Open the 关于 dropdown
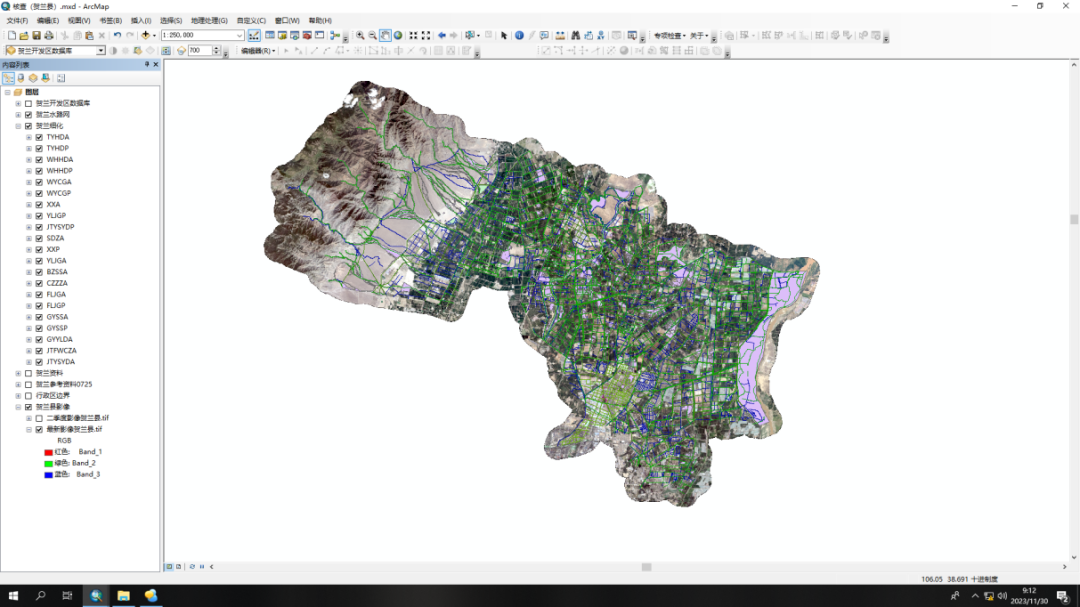This screenshot has height=607, width=1080. point(699,35)
